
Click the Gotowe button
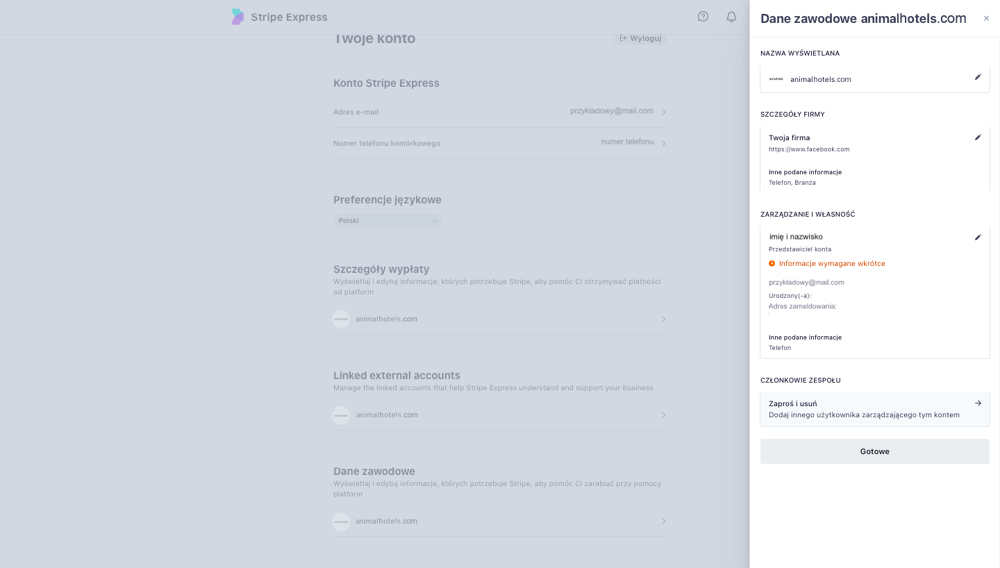[x=874, y=451]
